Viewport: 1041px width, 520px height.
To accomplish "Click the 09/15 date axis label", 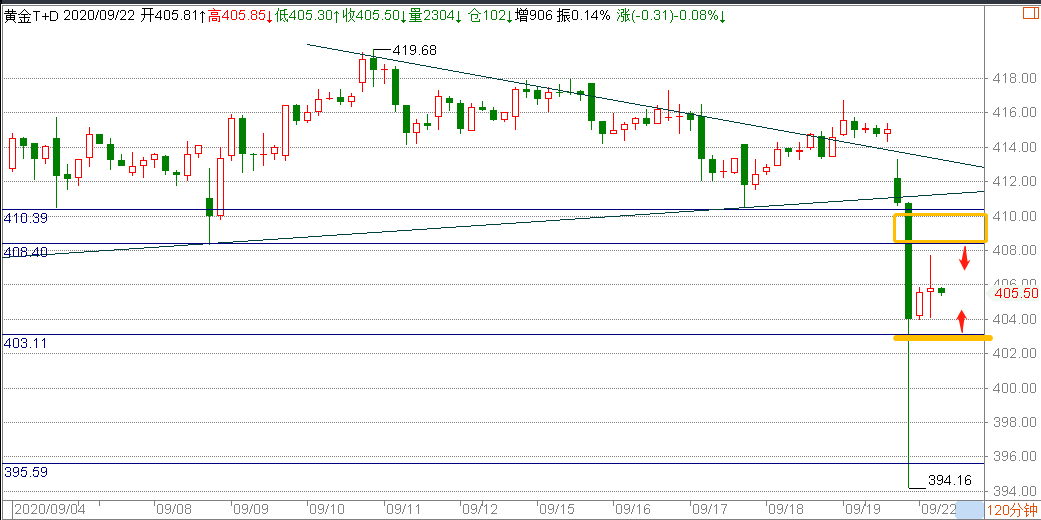I will point(556,510).
